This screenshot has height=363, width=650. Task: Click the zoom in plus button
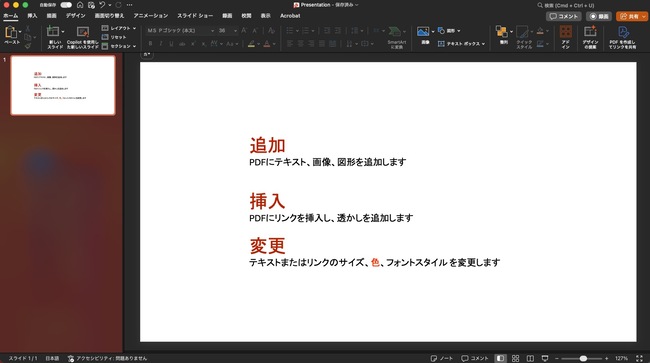click(606, 358)
